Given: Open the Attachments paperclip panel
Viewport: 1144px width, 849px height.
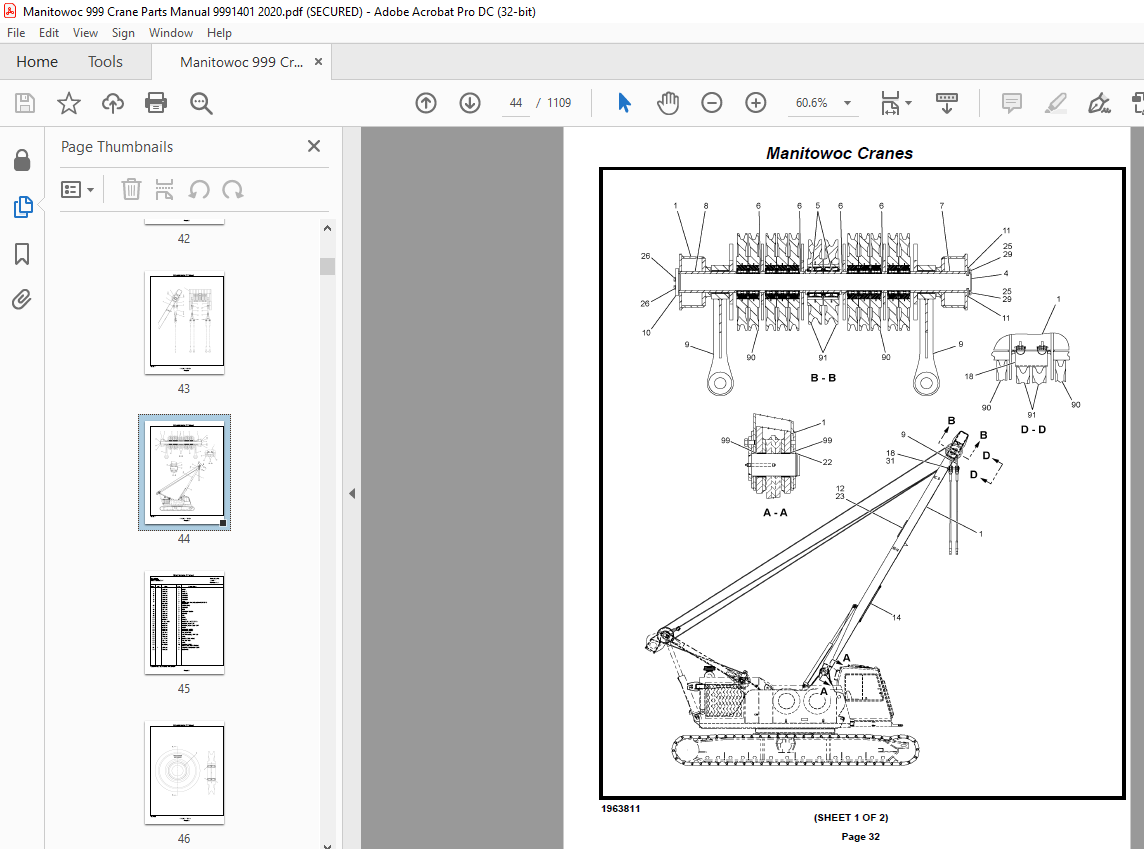Looking at the screenshot, I should [22, 300].
